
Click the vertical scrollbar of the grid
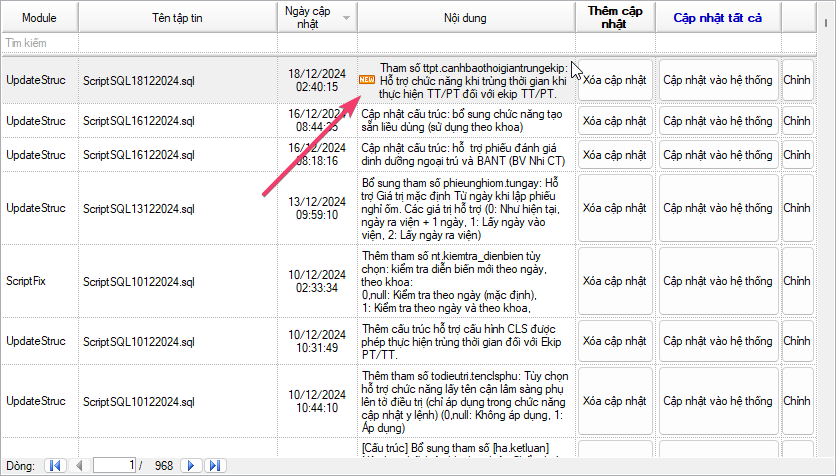[826, 229]
